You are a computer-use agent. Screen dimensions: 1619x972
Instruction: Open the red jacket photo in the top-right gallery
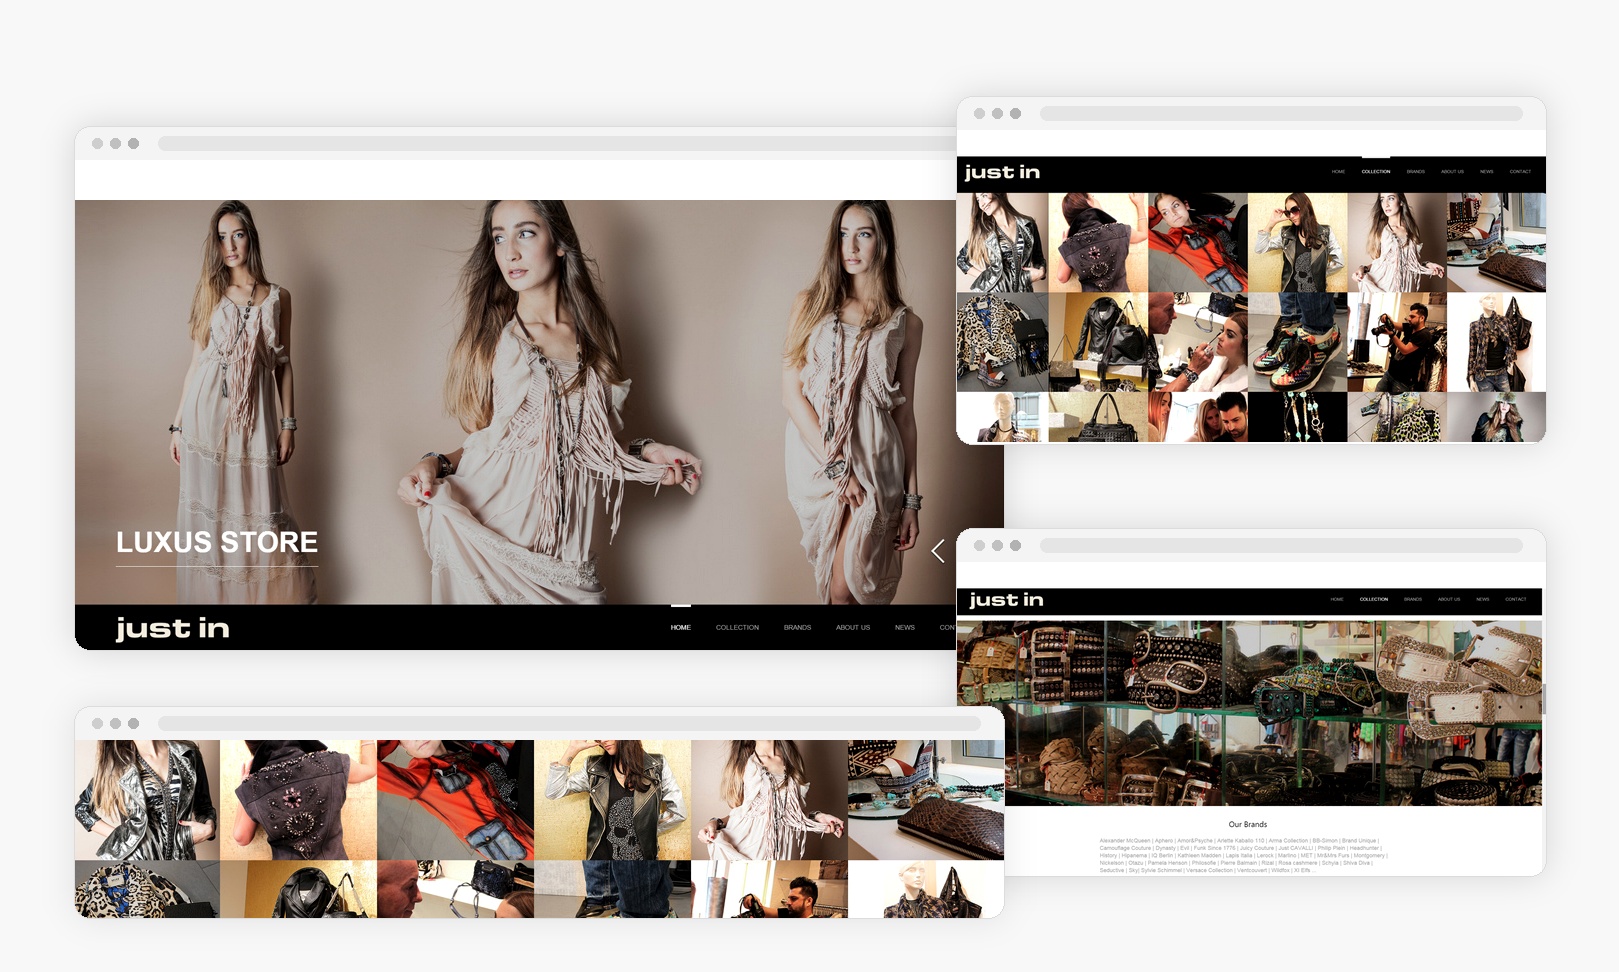[1198, 243]
